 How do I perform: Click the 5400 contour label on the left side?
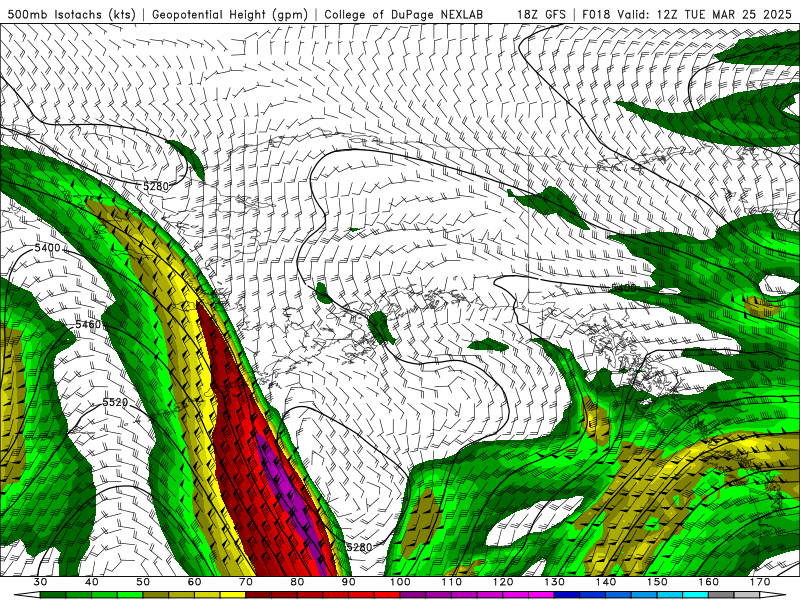tap(47, 248)
